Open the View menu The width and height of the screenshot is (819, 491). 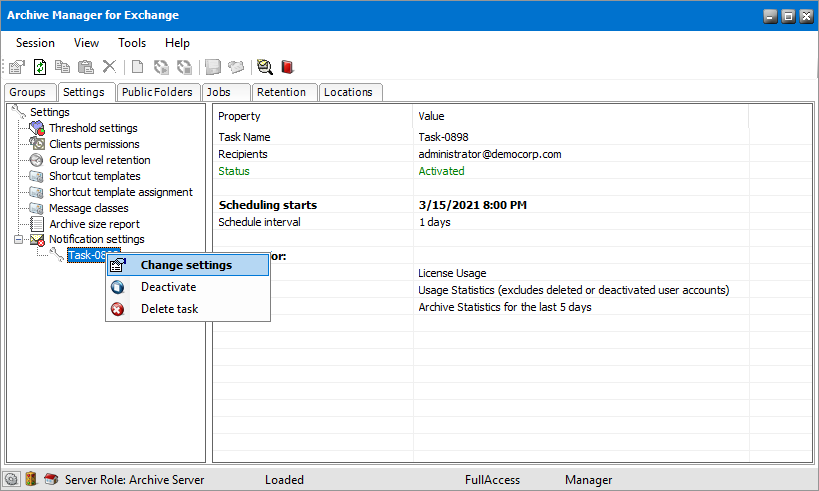coord(86,43)
